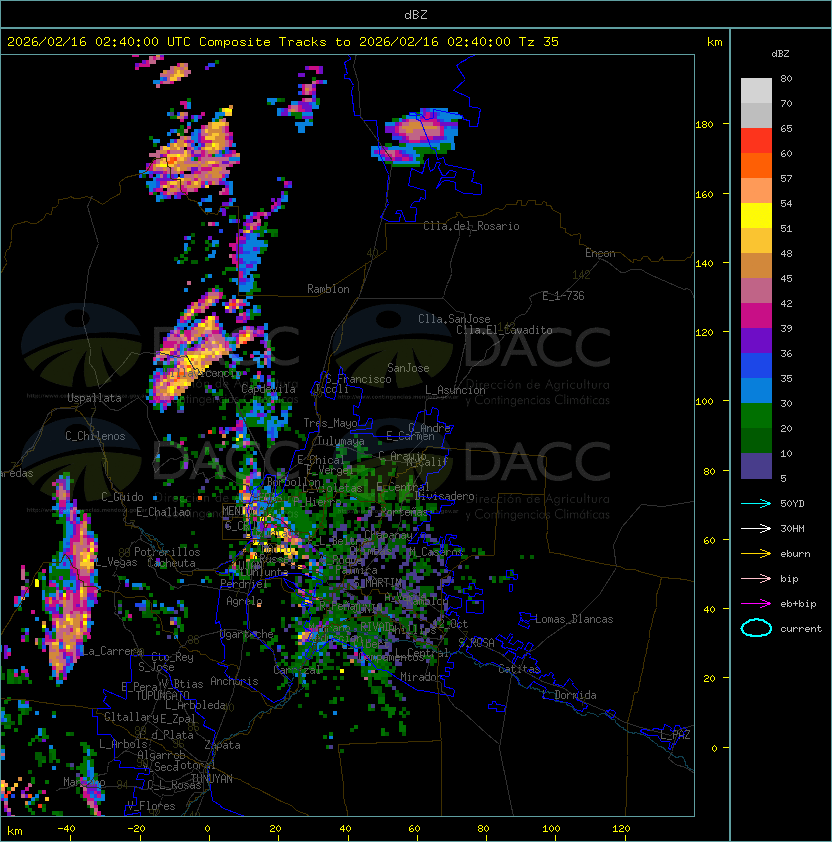Click the 'dBZ' heading above legend
832x842 pixels.
point(780,54)
